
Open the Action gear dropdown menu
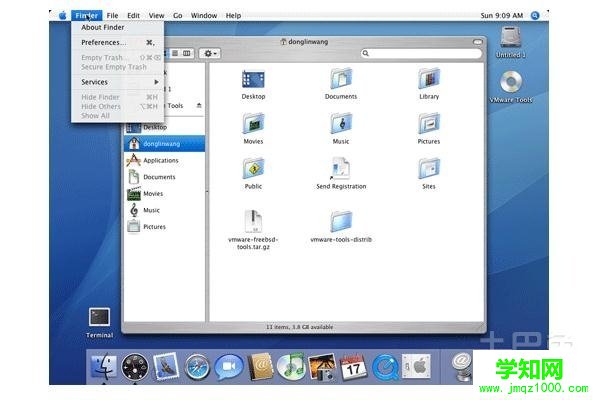(x=210, y=53)
